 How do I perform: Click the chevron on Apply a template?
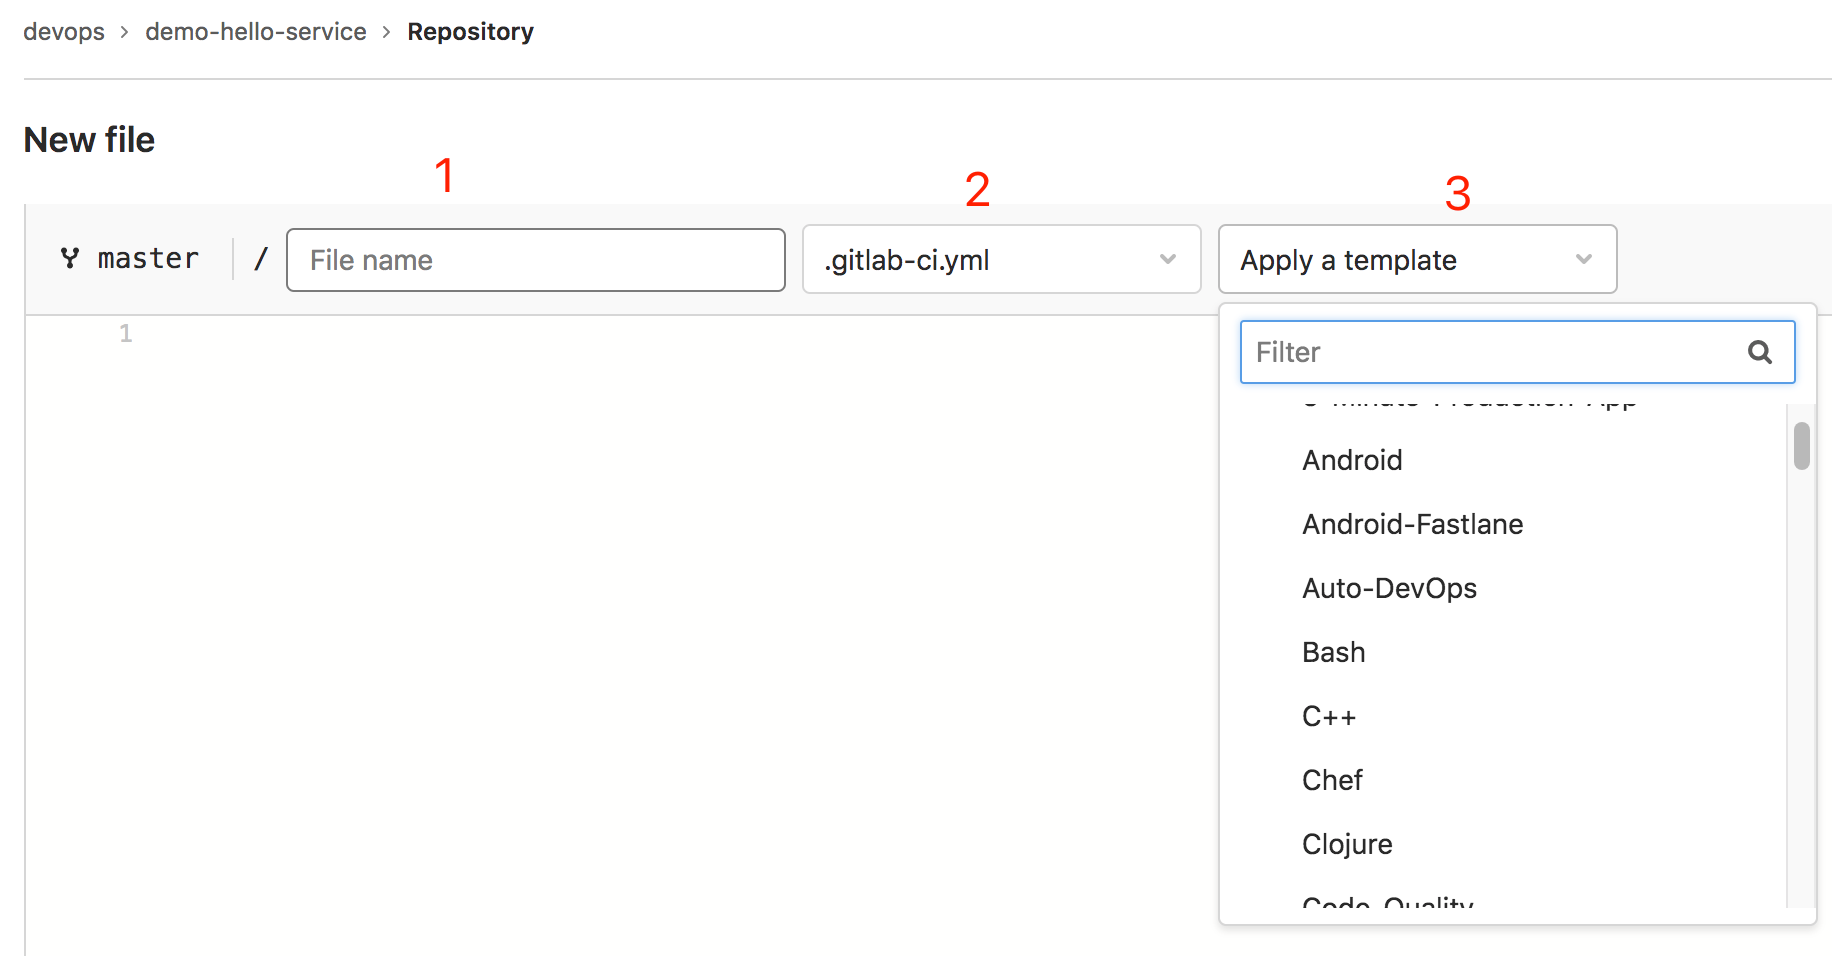[x=1583, y=259]
